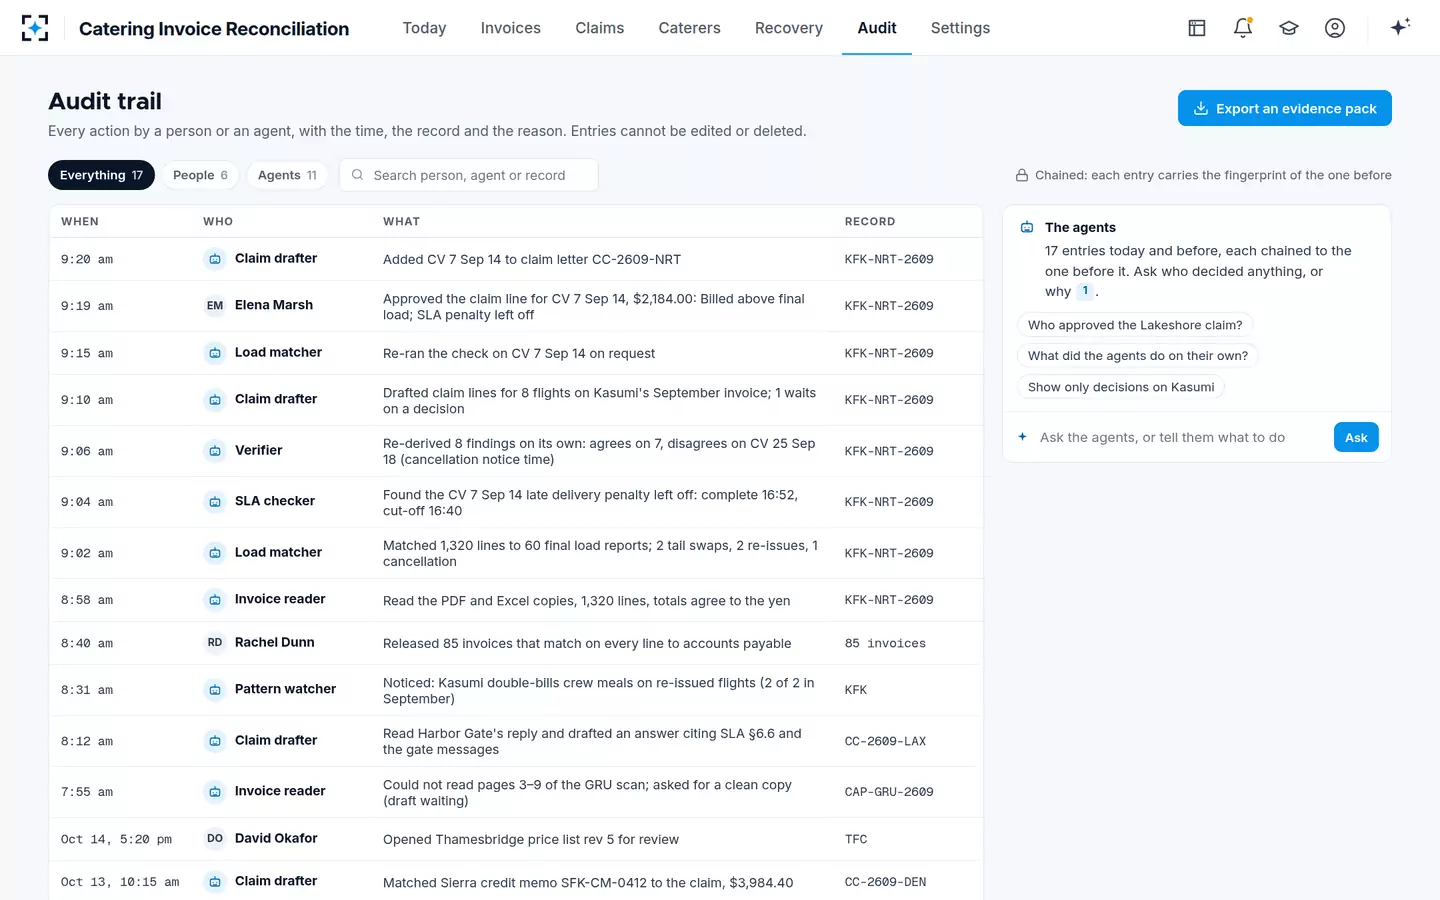The image size is (1440, 900).
Task: Click the RD avatar for Rachel Dunn
Action: (x=215, y=643)
